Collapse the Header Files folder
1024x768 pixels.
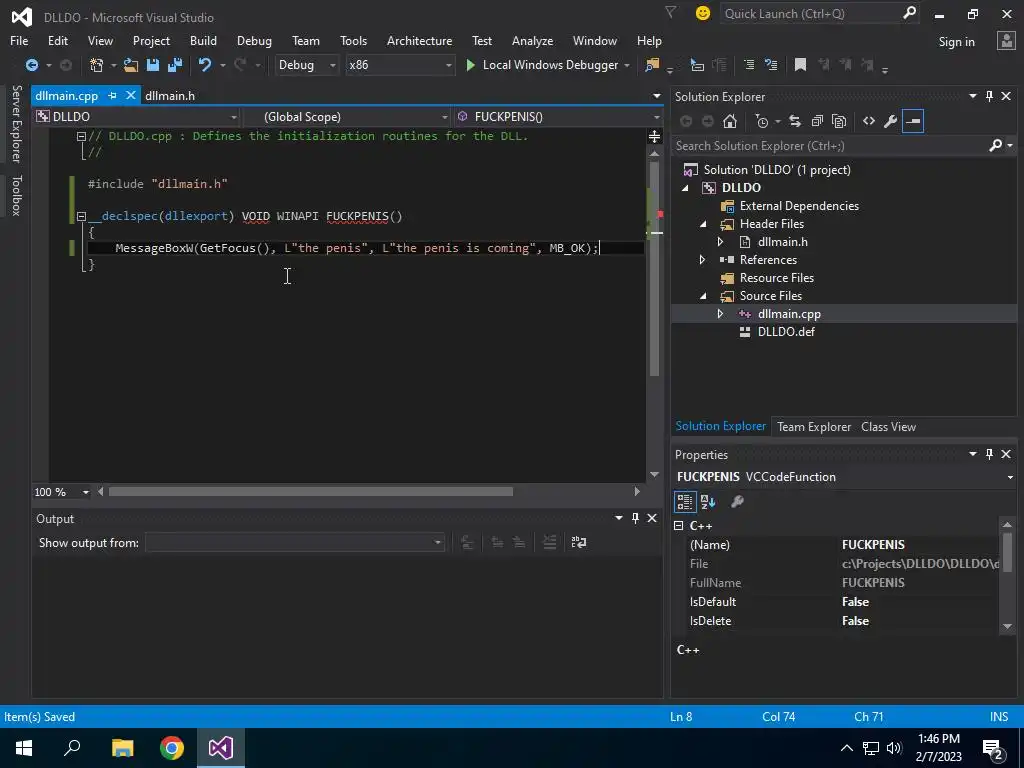point(703,224)
